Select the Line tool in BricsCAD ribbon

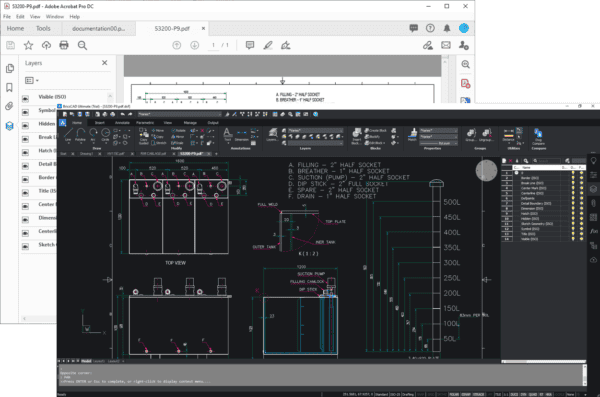pos(68,135)
